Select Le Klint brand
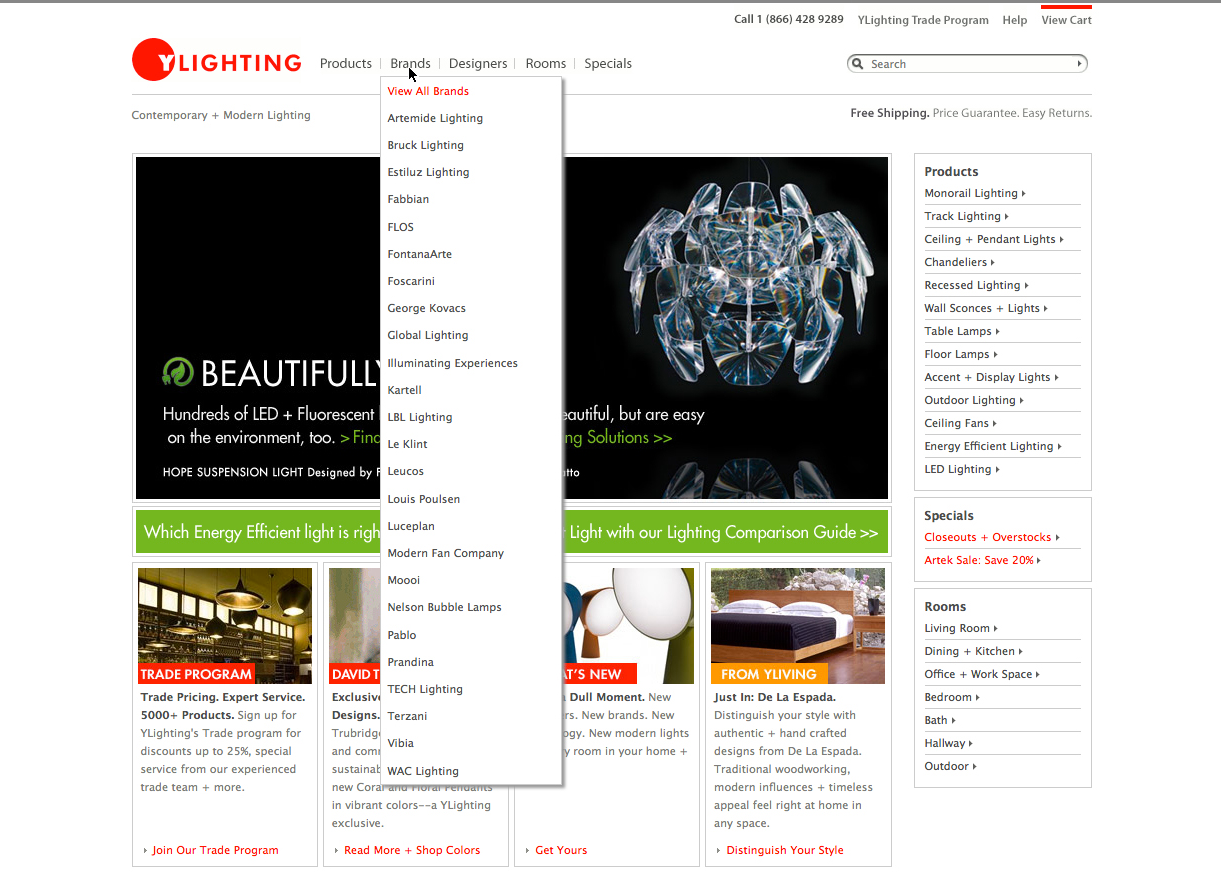Image resolution: width=1221 pixels, height=872 pixels. [408, 444]
